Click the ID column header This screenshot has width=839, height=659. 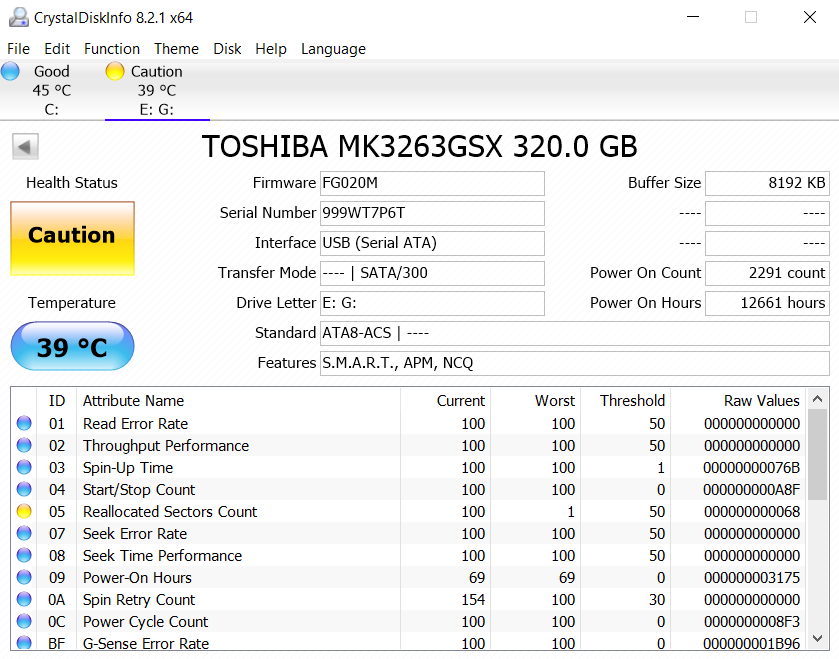coord(56,401)
